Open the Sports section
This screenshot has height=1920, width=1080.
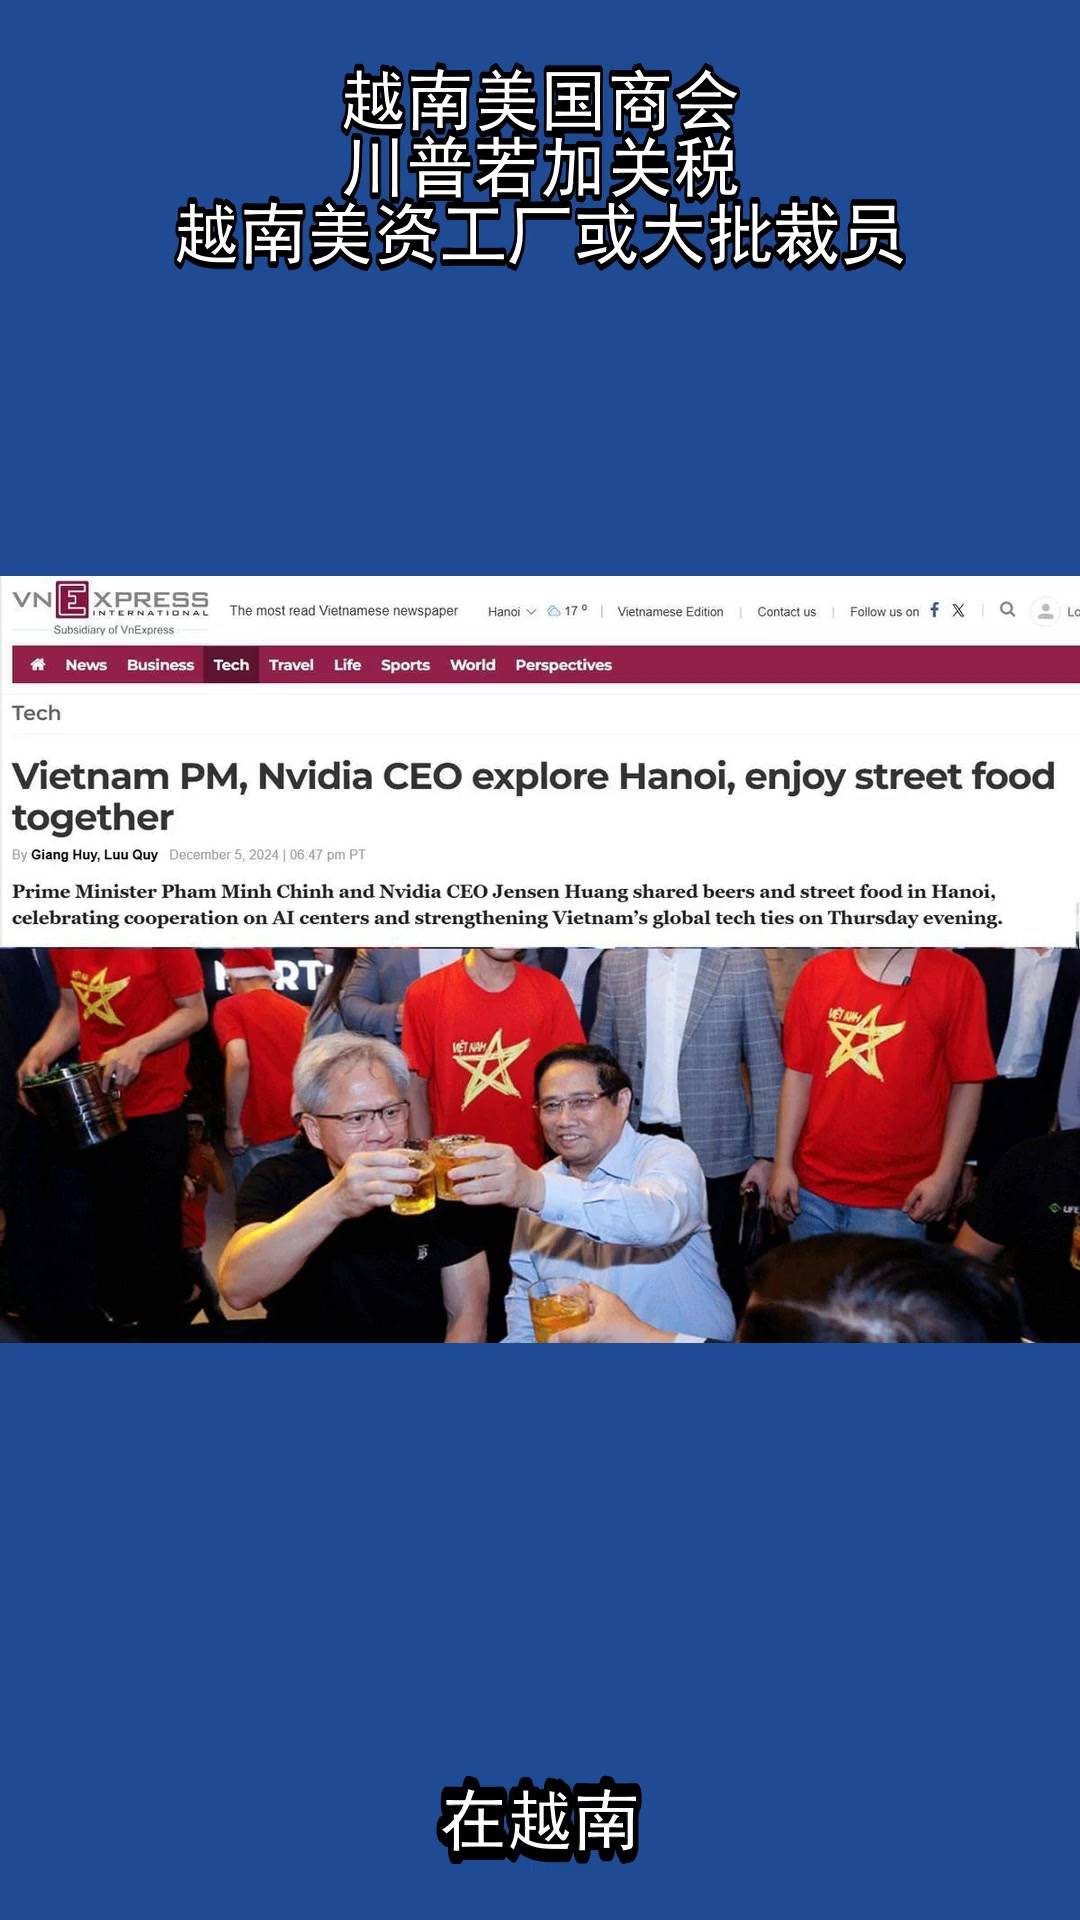(x=405, y=665)
